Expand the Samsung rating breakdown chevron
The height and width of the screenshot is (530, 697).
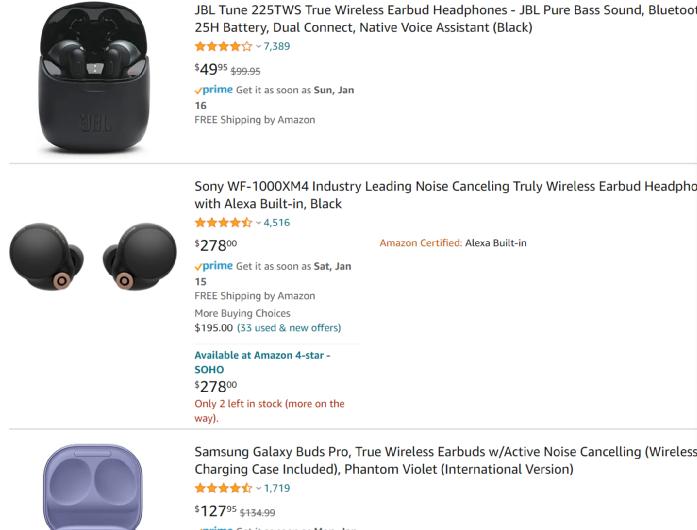click(258, 489)
